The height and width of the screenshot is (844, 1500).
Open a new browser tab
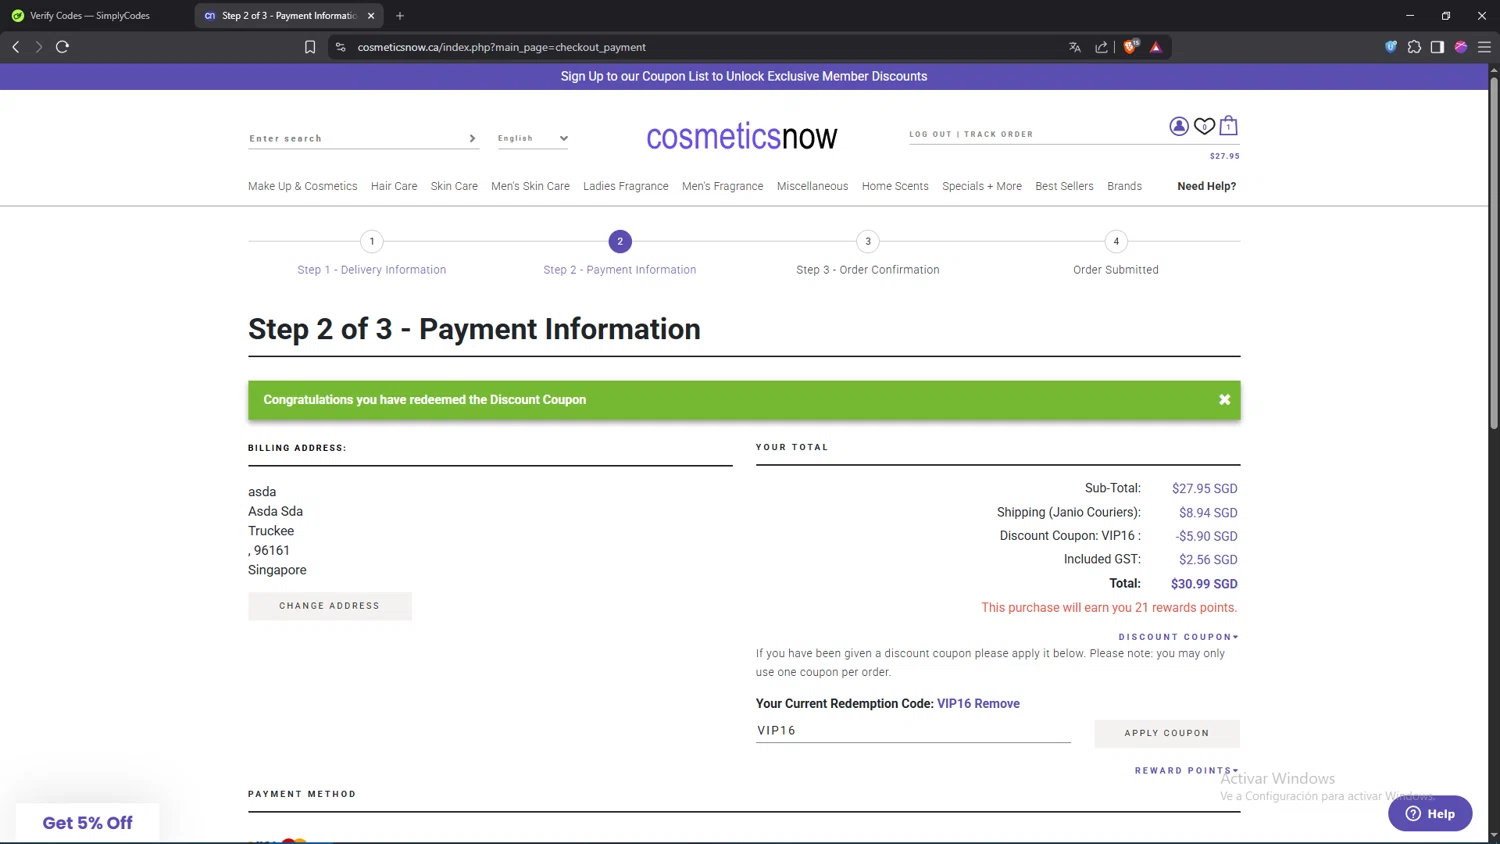(400, 16)
